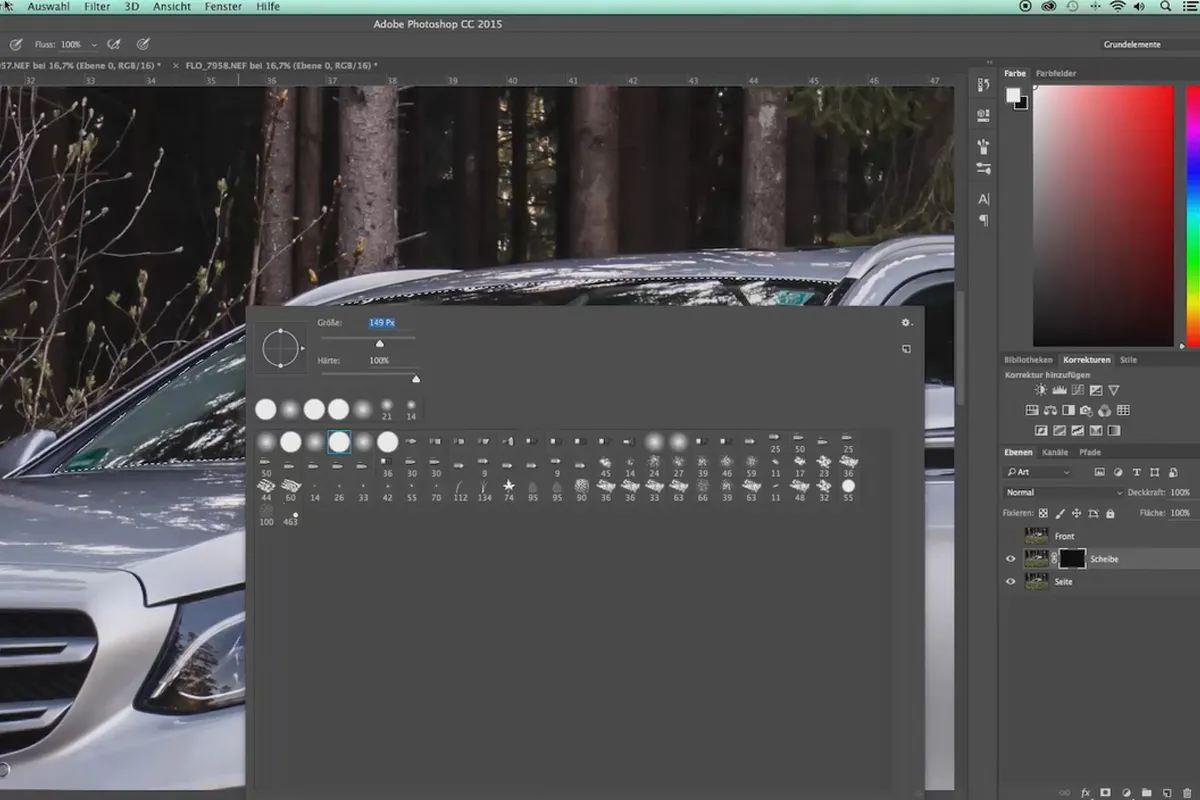Toggle lock image pixels
Screen dimensions: 1200x800
[1060, 513]
